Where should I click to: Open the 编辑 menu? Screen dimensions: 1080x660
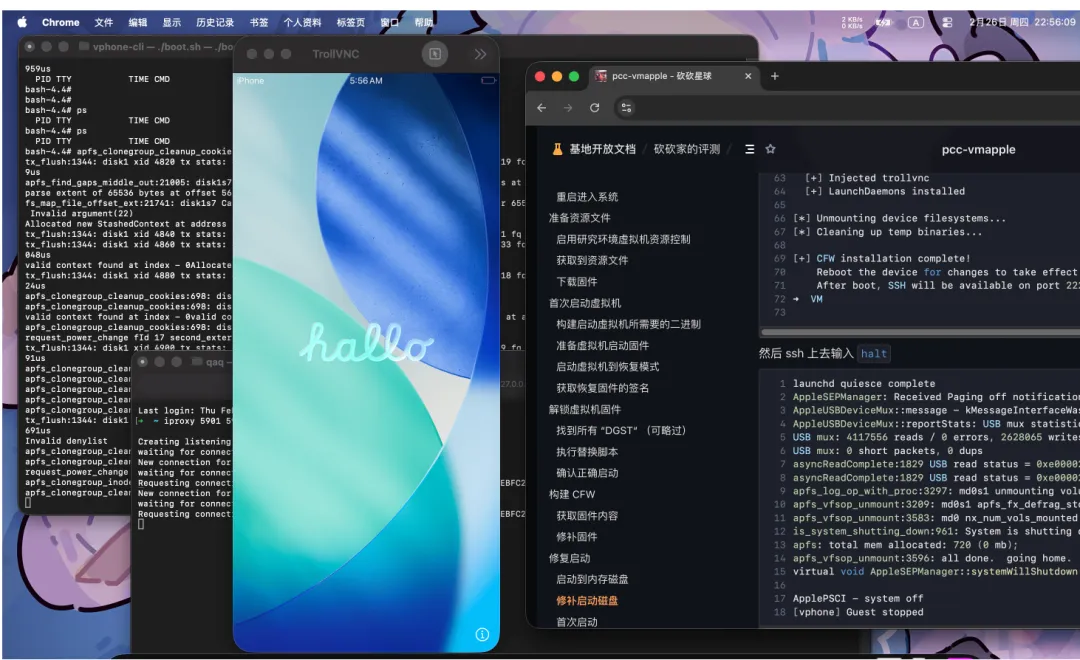[x=138, y=22]
